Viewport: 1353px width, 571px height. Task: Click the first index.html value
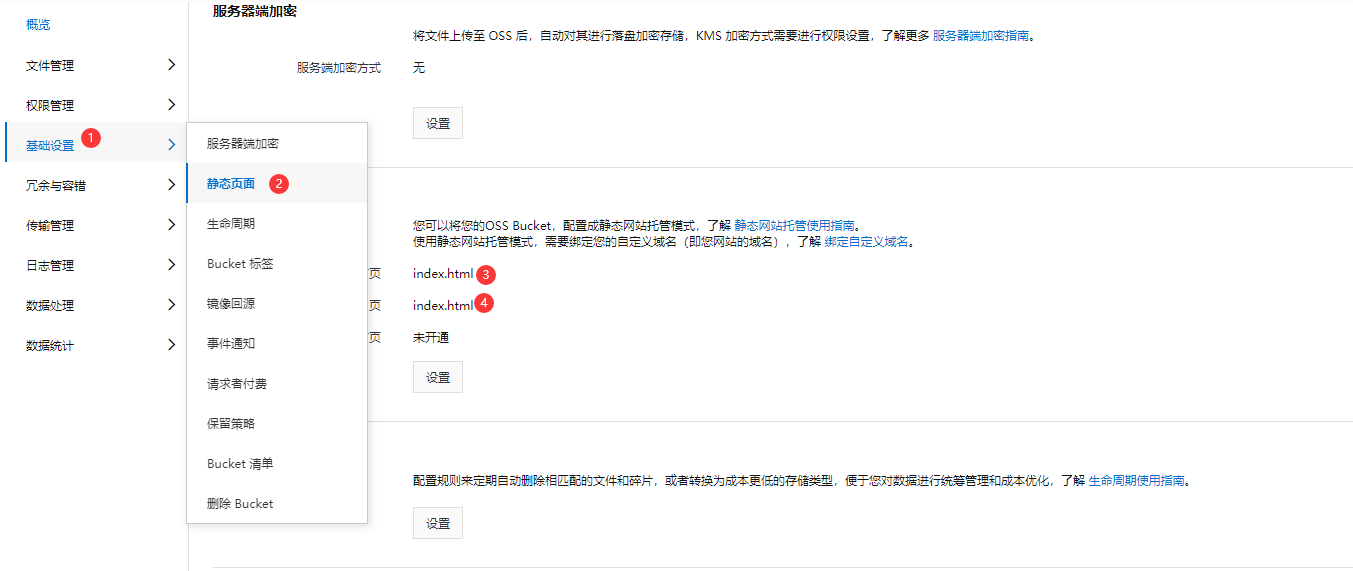pyautogui.click(x=443, y=274)
